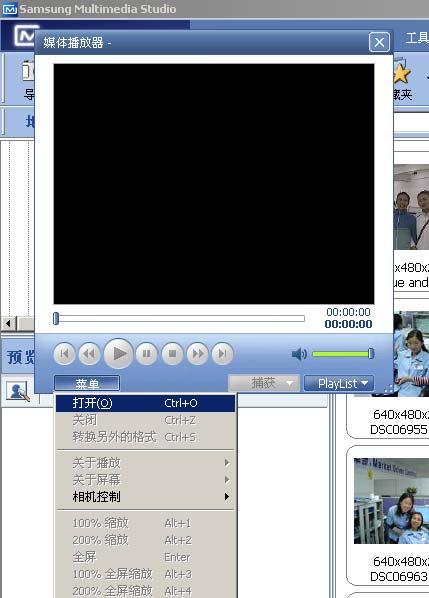Mute audio via the speaker icon
429x598 pixels.
pyautogui.click(x=299, y=354)
